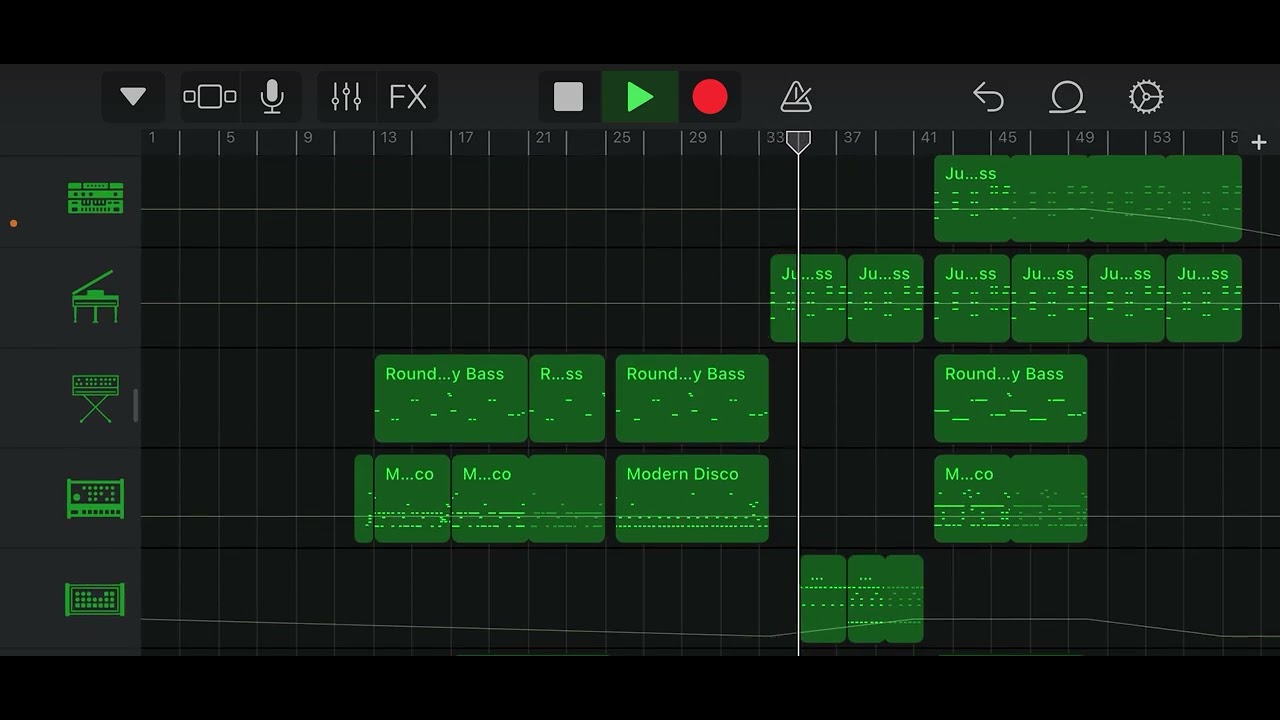Switch to the tracks view button
The width and height of the screenshot is (1280, 720).
coord(210,97)
